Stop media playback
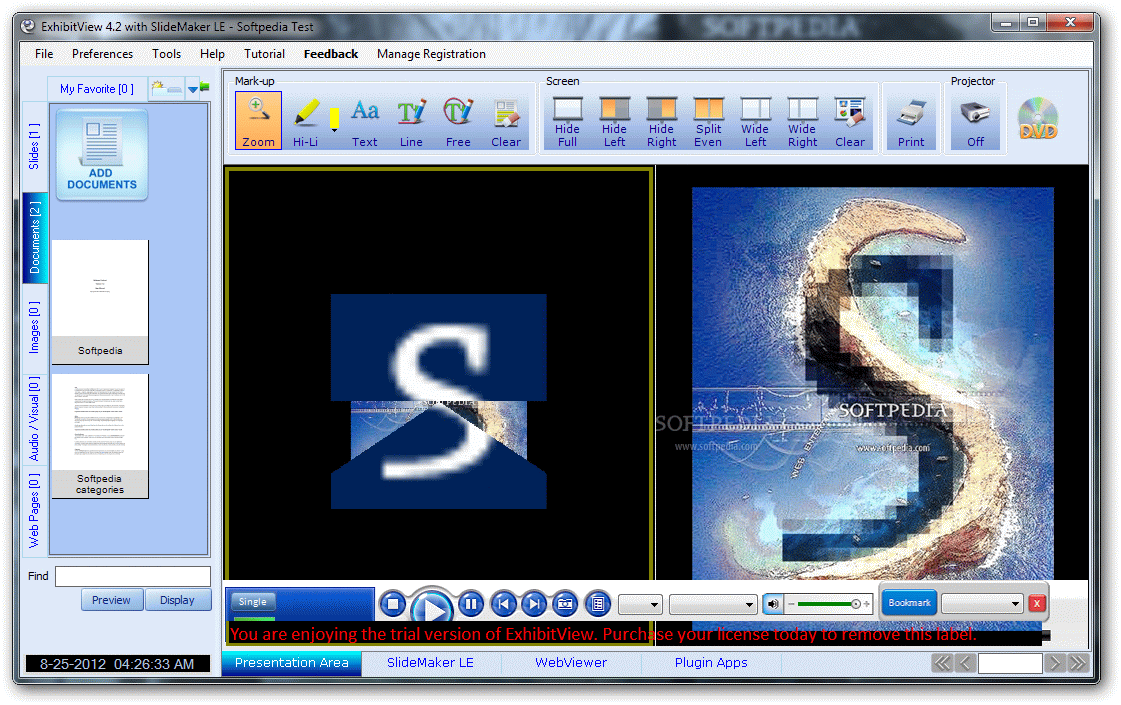The height and width of the screenshot is (705, 1121). coord(392,604)
